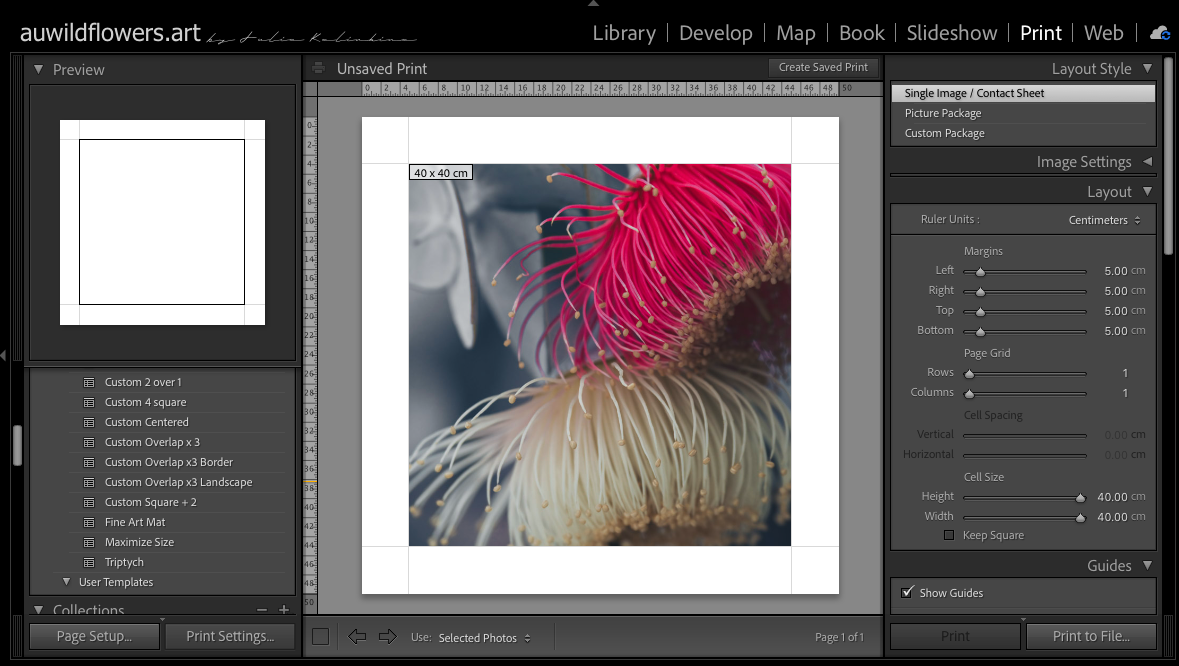Viewport: 1179px width, 666px height.
Task: Collapse the Preview panel
Action: tap(38, 69)
